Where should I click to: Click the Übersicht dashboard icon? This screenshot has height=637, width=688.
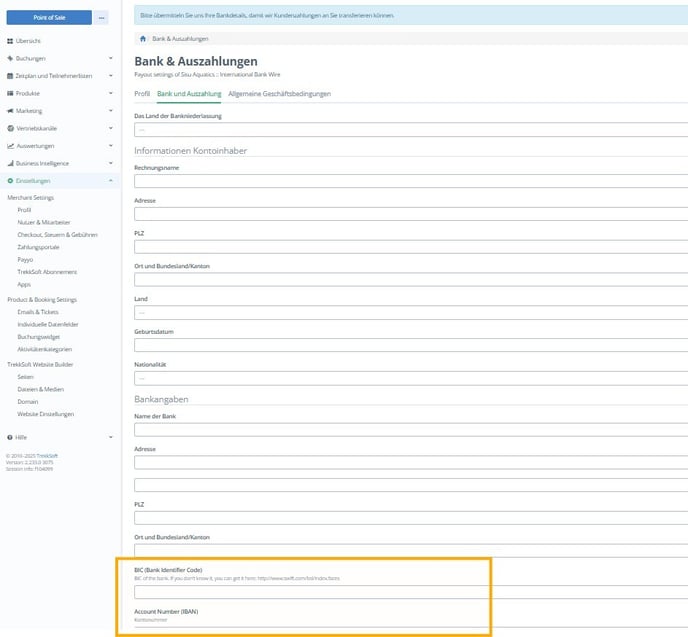pyautogui.click(x=10, y=41)
